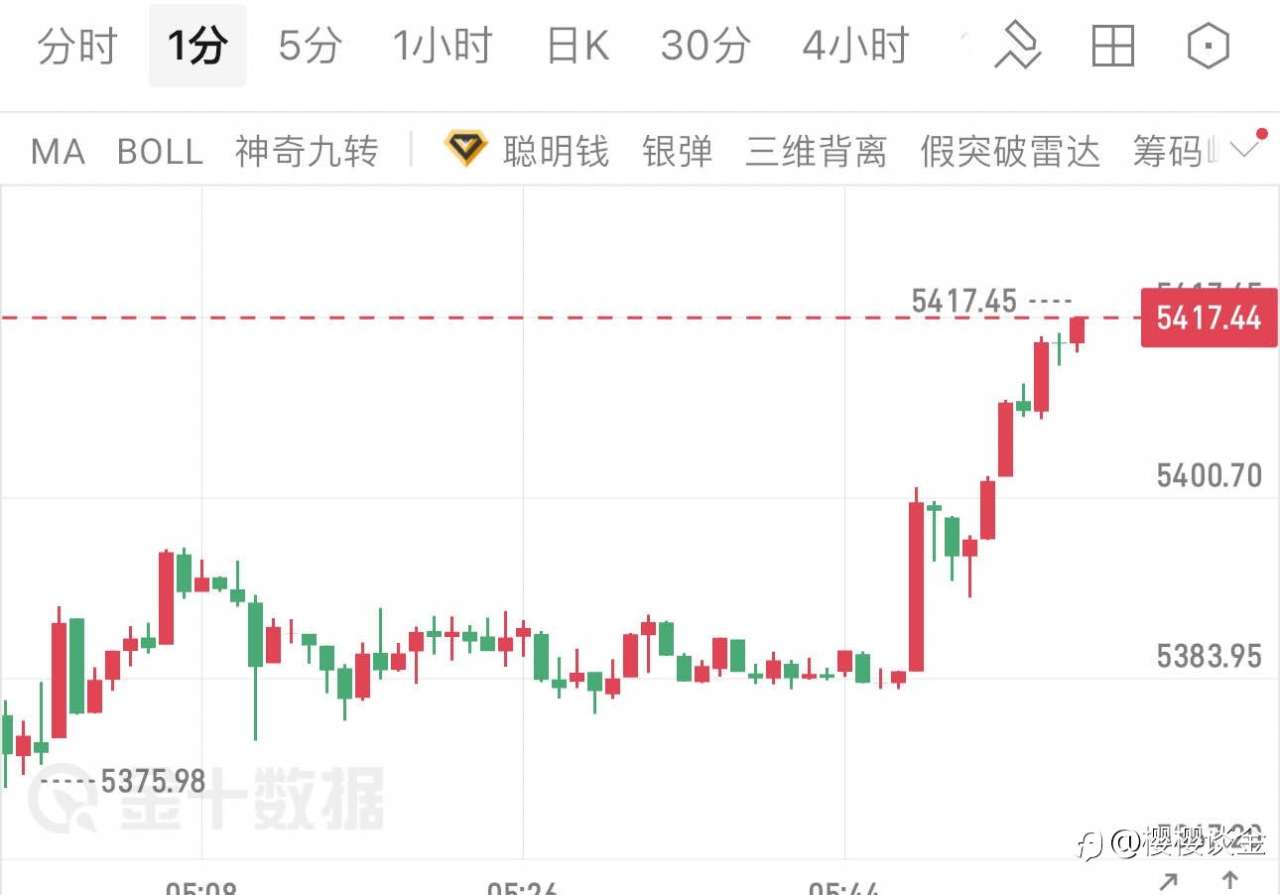Enable the 三维背离 indicator
This screenshot has width=1280, height=895.
[816, 152]
